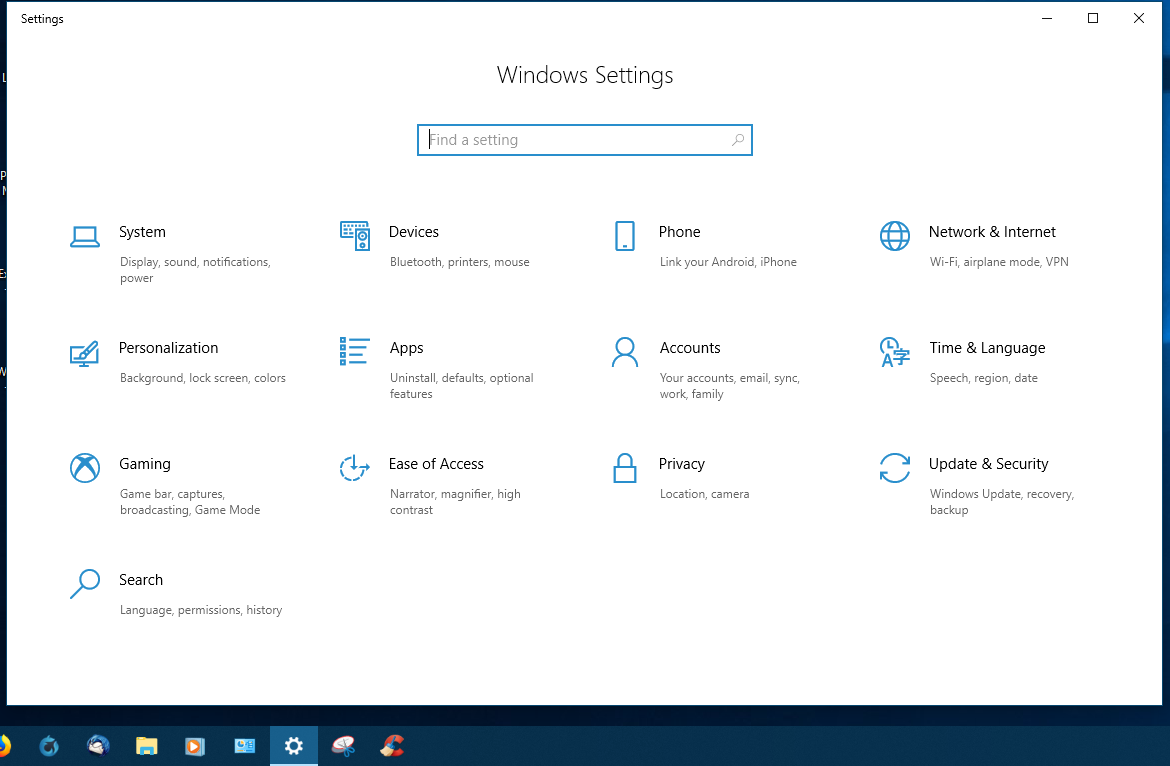This screenshot has width=1170, height=766.
Task: Focus the Find a setting field
Action: point(585,140)
